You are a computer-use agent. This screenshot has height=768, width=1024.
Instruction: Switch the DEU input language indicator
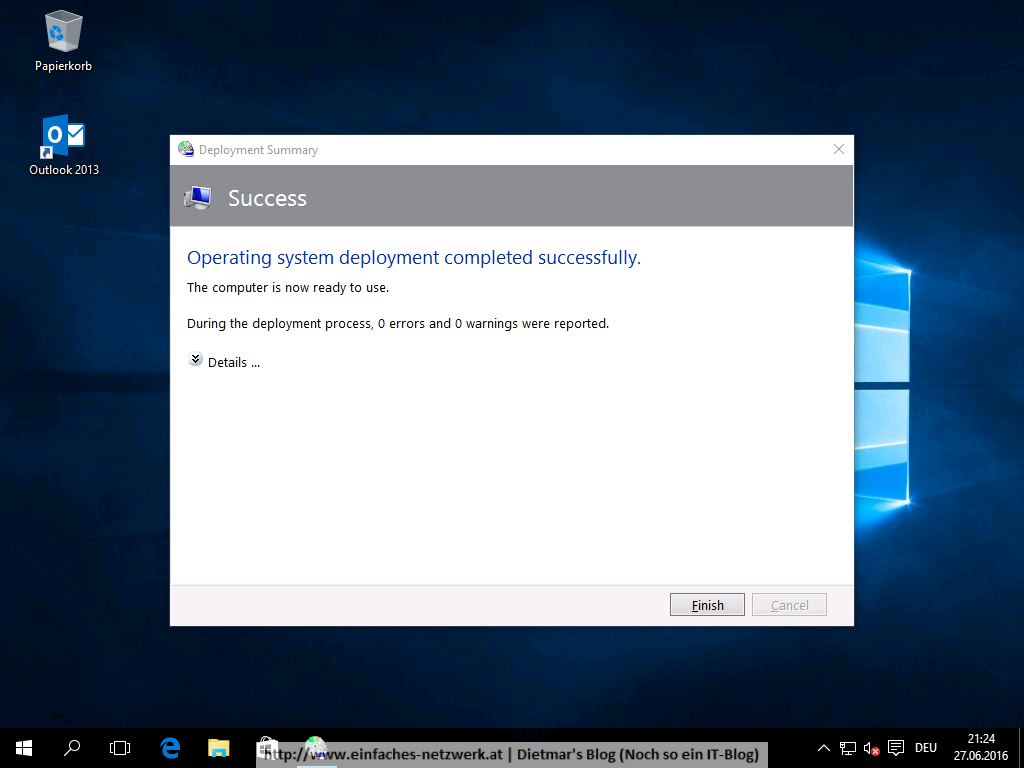coord(925,748)
